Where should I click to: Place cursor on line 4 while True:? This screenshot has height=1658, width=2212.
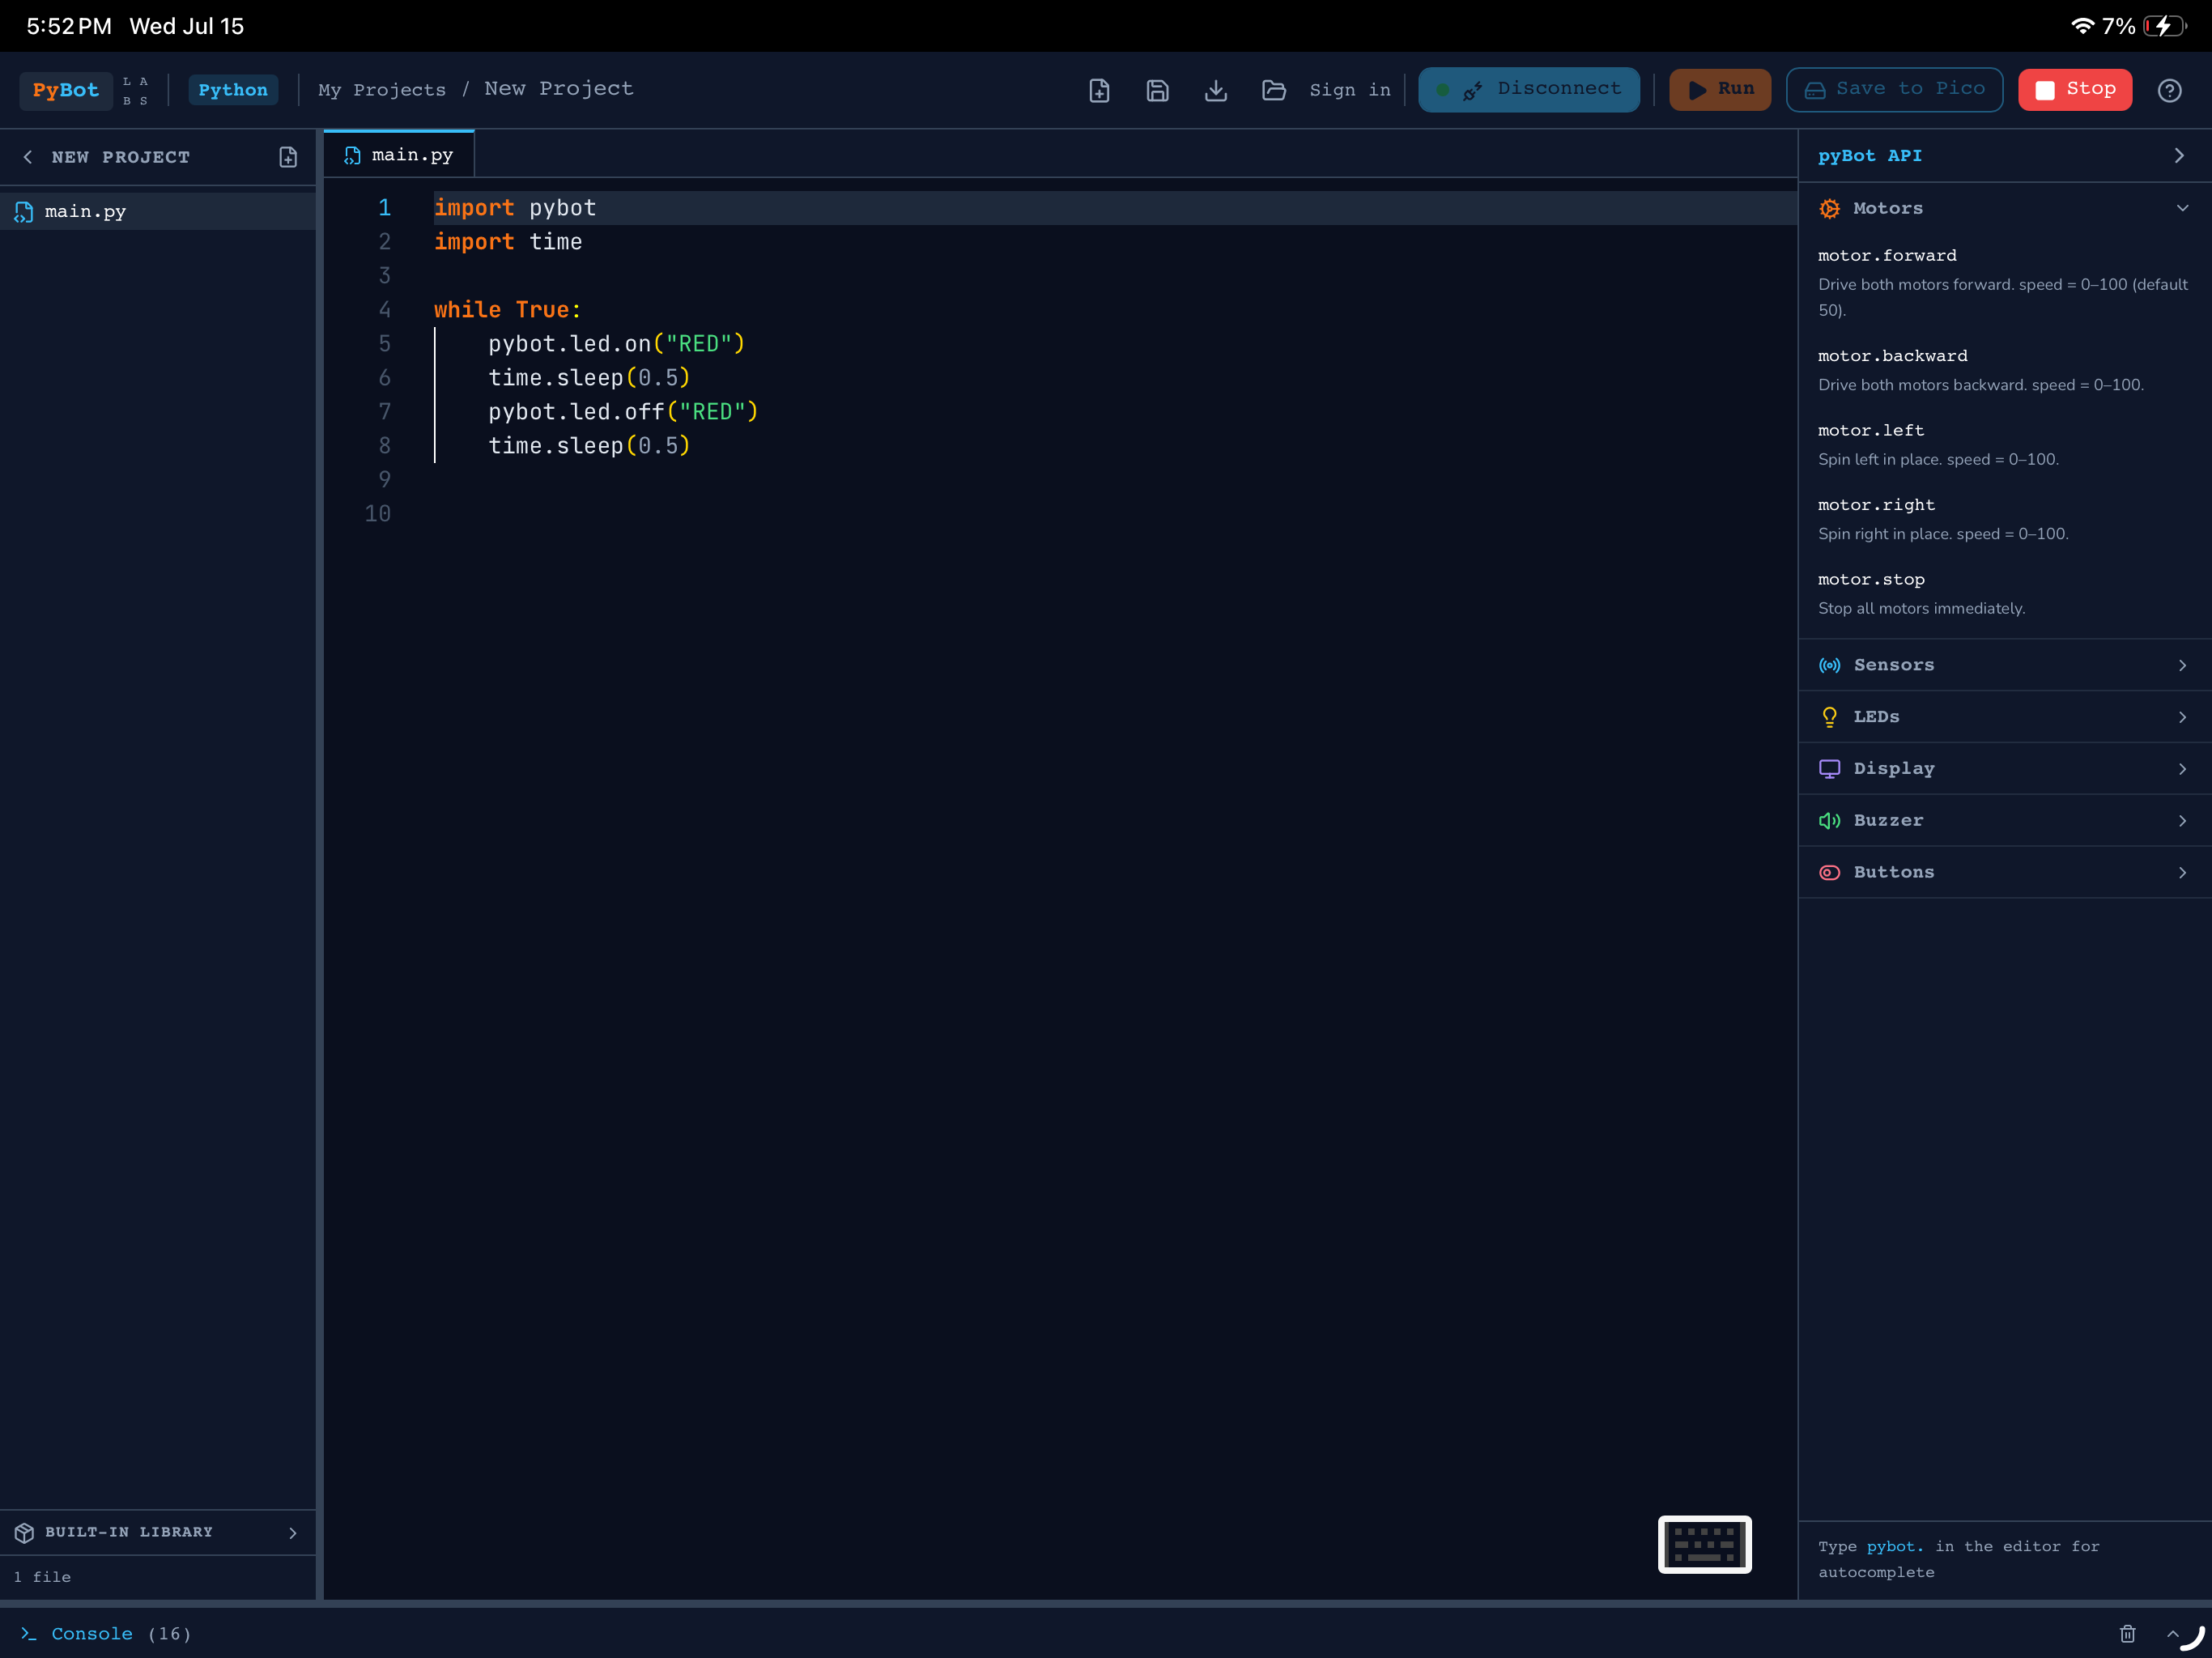point(507,310)
